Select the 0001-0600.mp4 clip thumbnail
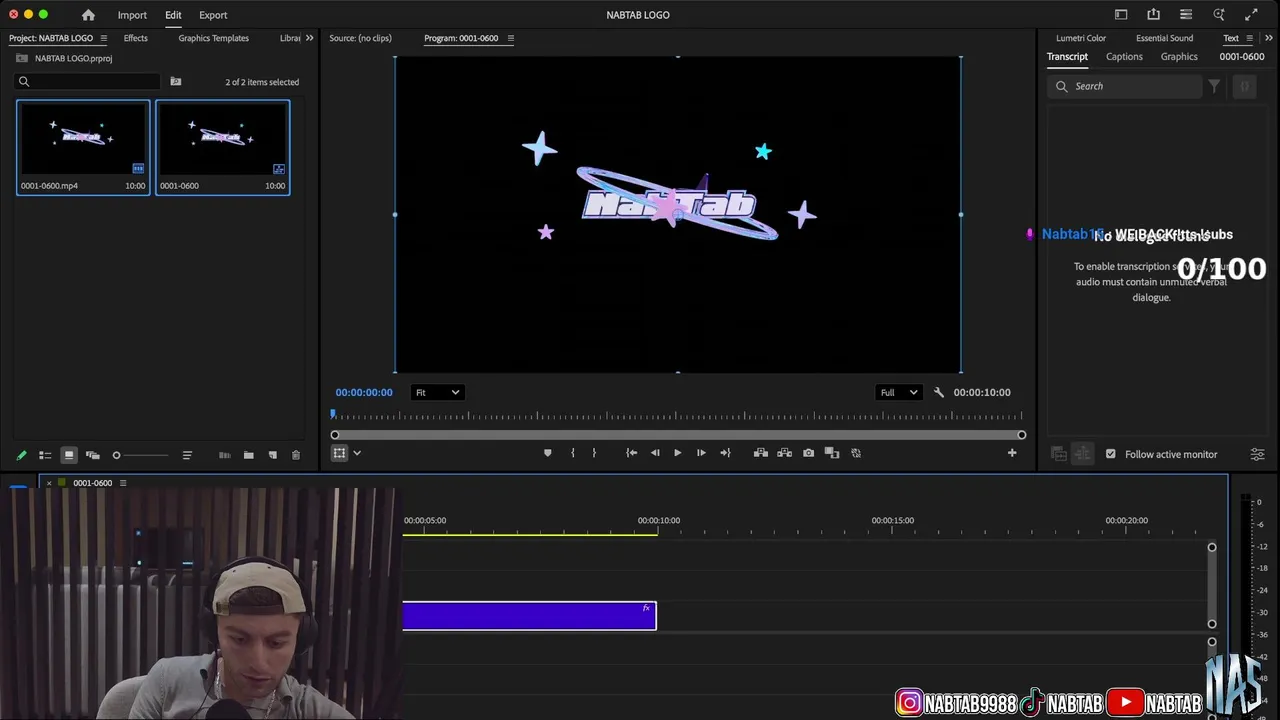 (x=83, y=139)
